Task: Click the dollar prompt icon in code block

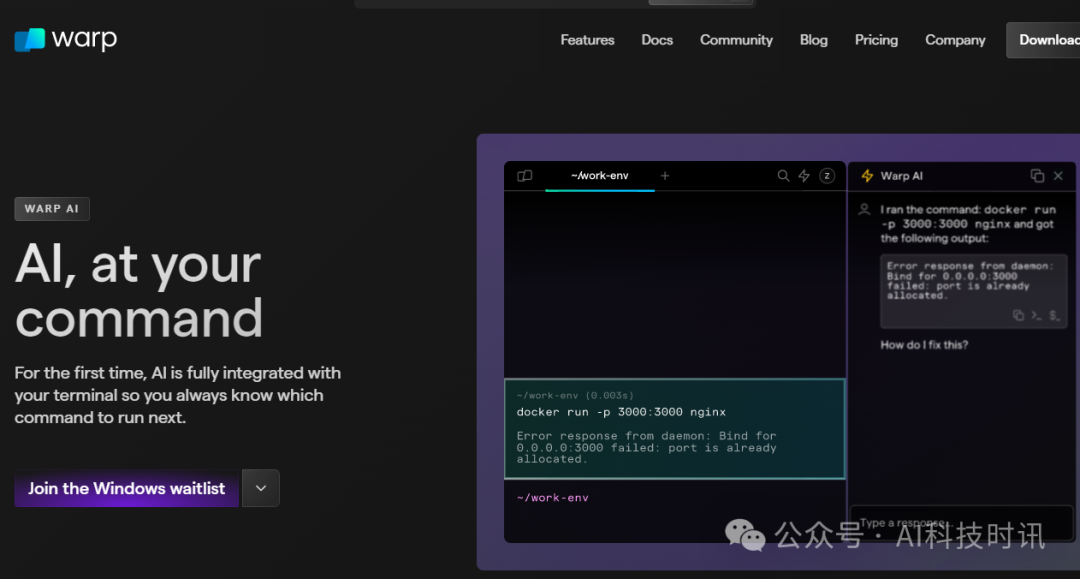Action: (1054, 315)
